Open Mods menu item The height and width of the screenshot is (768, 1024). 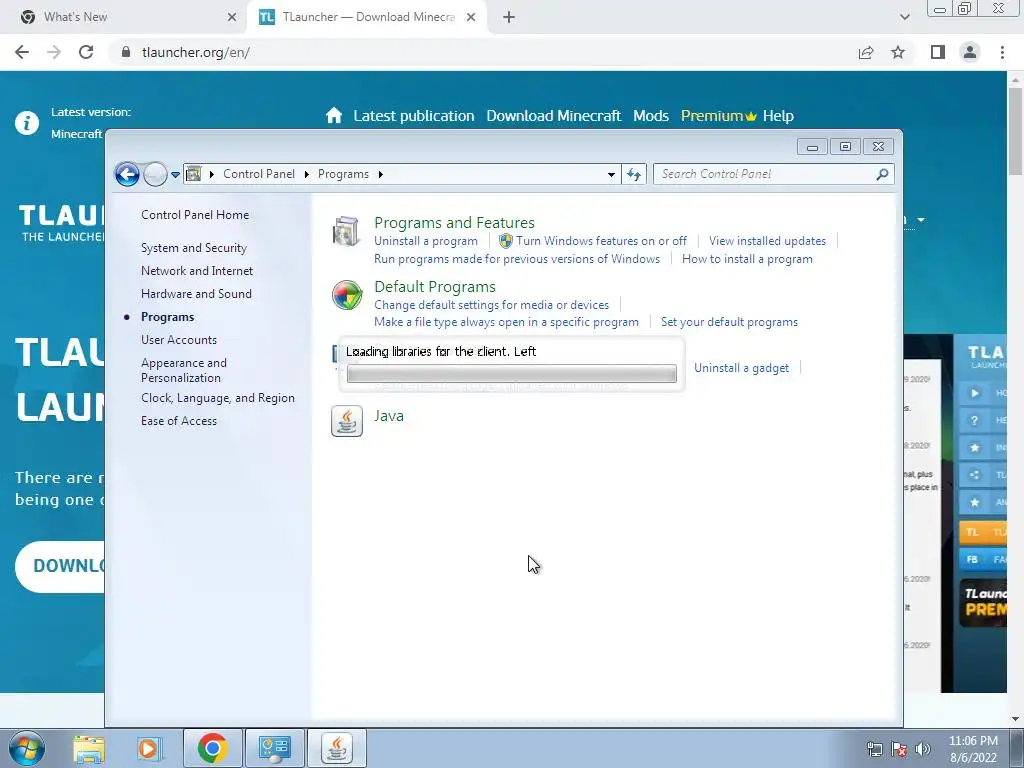651,116
